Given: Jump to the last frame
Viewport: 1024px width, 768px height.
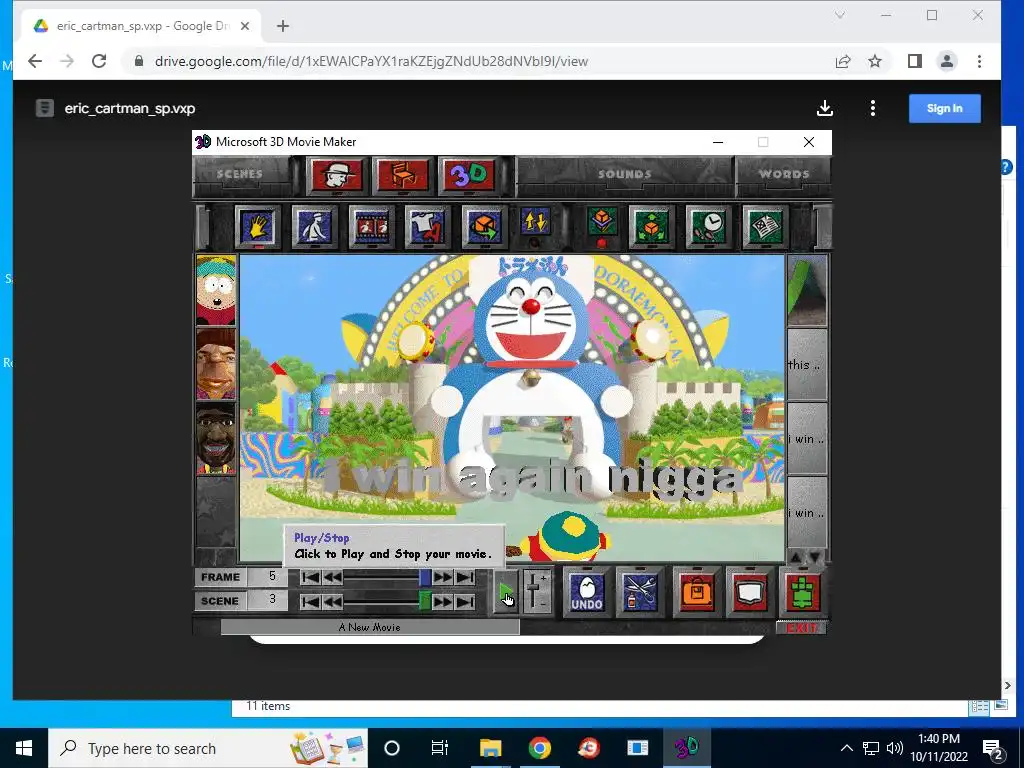Looking at the screenshot, I should pos(465,577).
